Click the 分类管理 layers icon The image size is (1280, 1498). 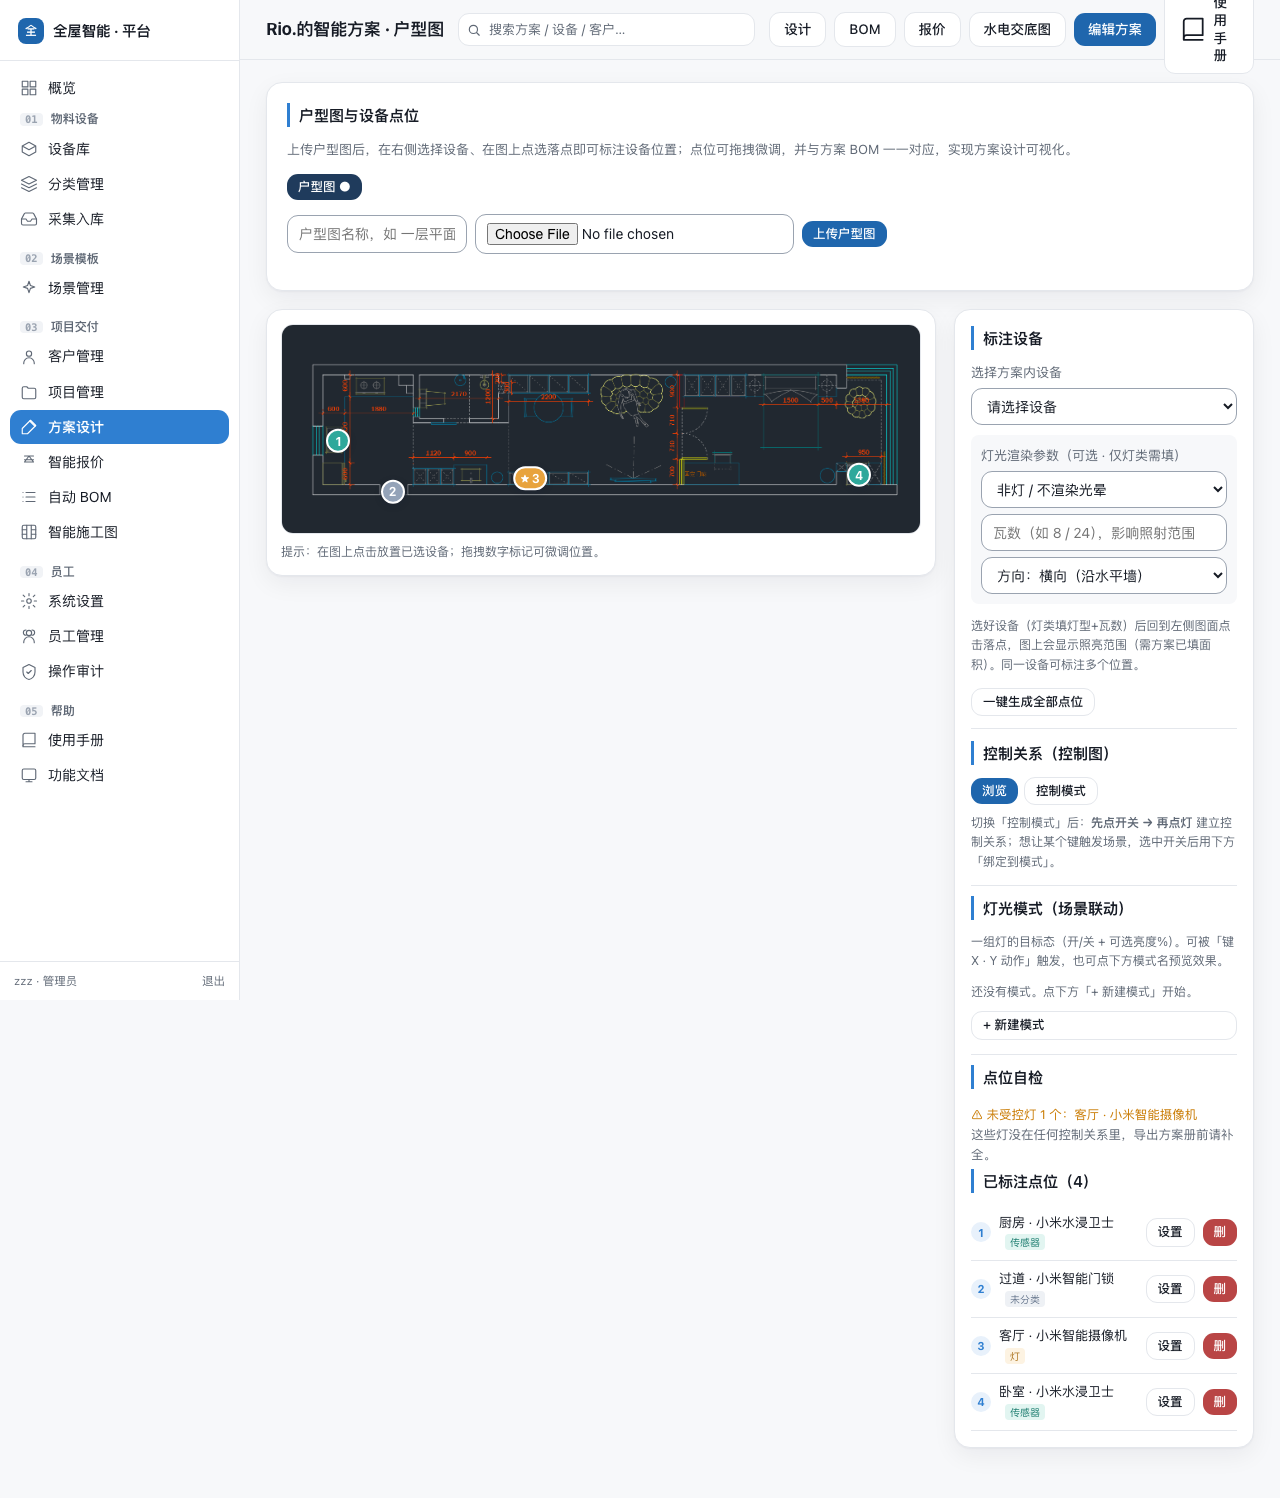[x=29, y=184]
